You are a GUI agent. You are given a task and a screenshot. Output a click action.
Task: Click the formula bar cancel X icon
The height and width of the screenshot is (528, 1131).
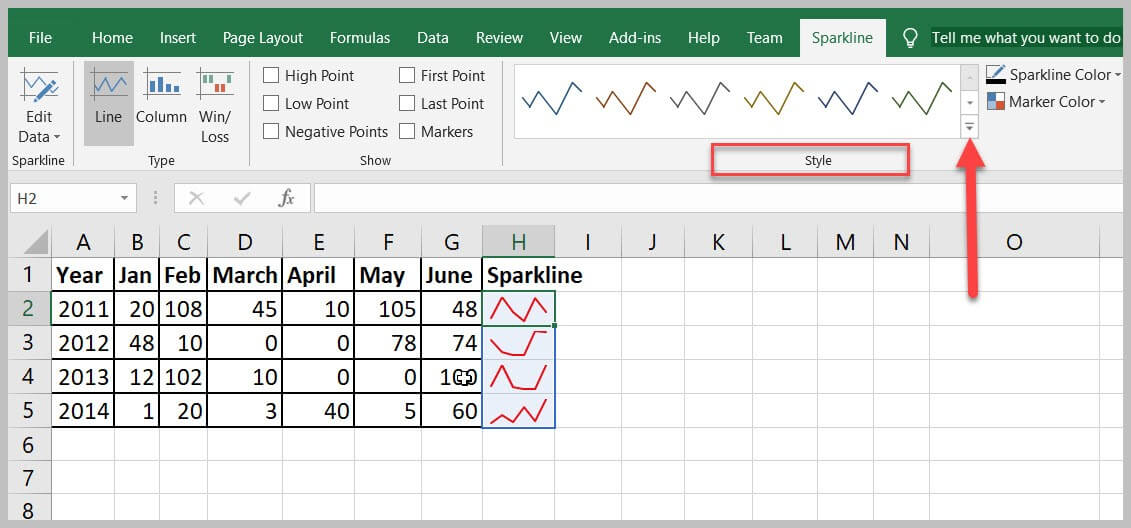(x=196, y=198)
